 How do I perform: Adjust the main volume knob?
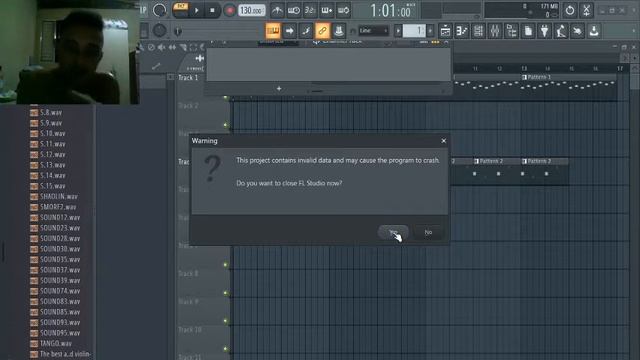click(x=160, y=10)
